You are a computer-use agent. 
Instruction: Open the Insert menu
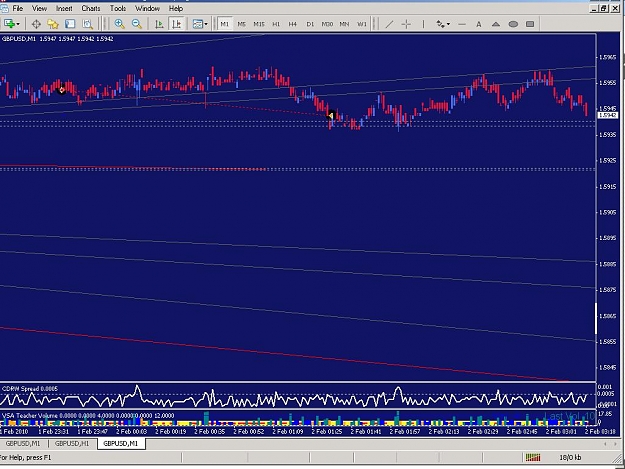tap(64, 8)
